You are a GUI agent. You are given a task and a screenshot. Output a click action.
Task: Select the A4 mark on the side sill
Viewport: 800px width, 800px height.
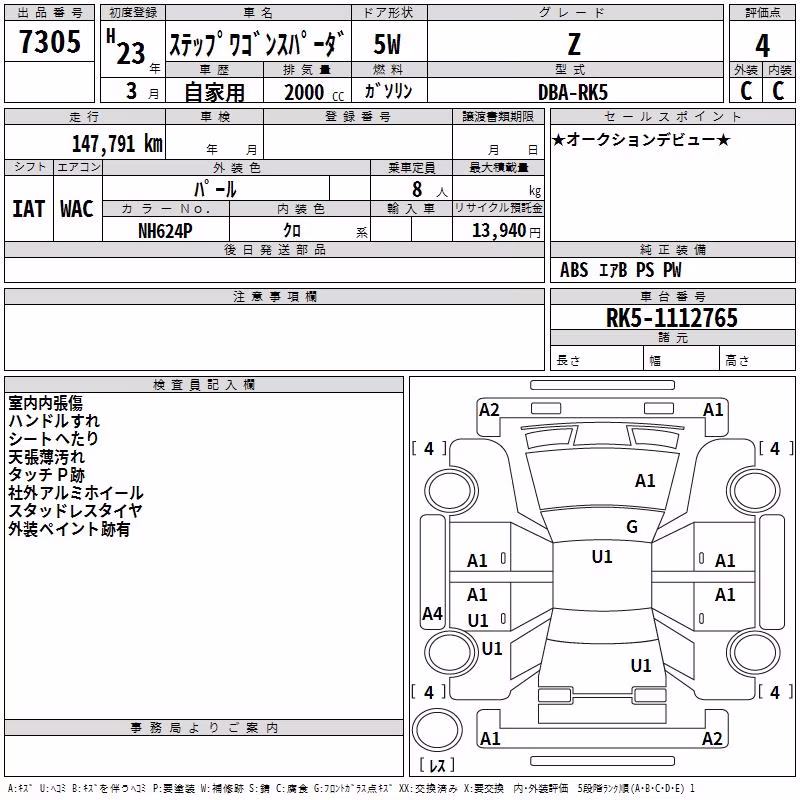(432, 613)
